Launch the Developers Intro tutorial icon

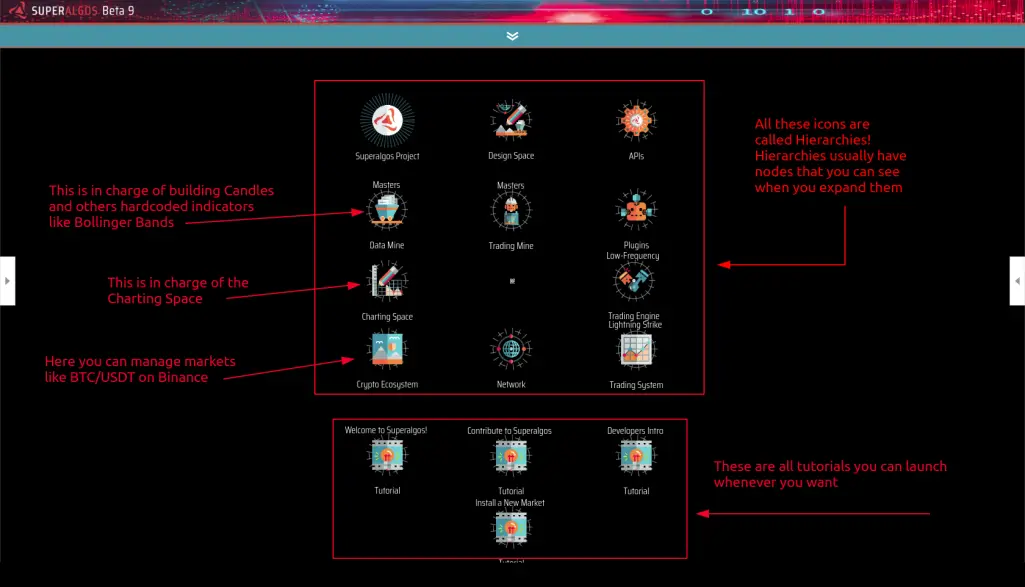(636, 456)
